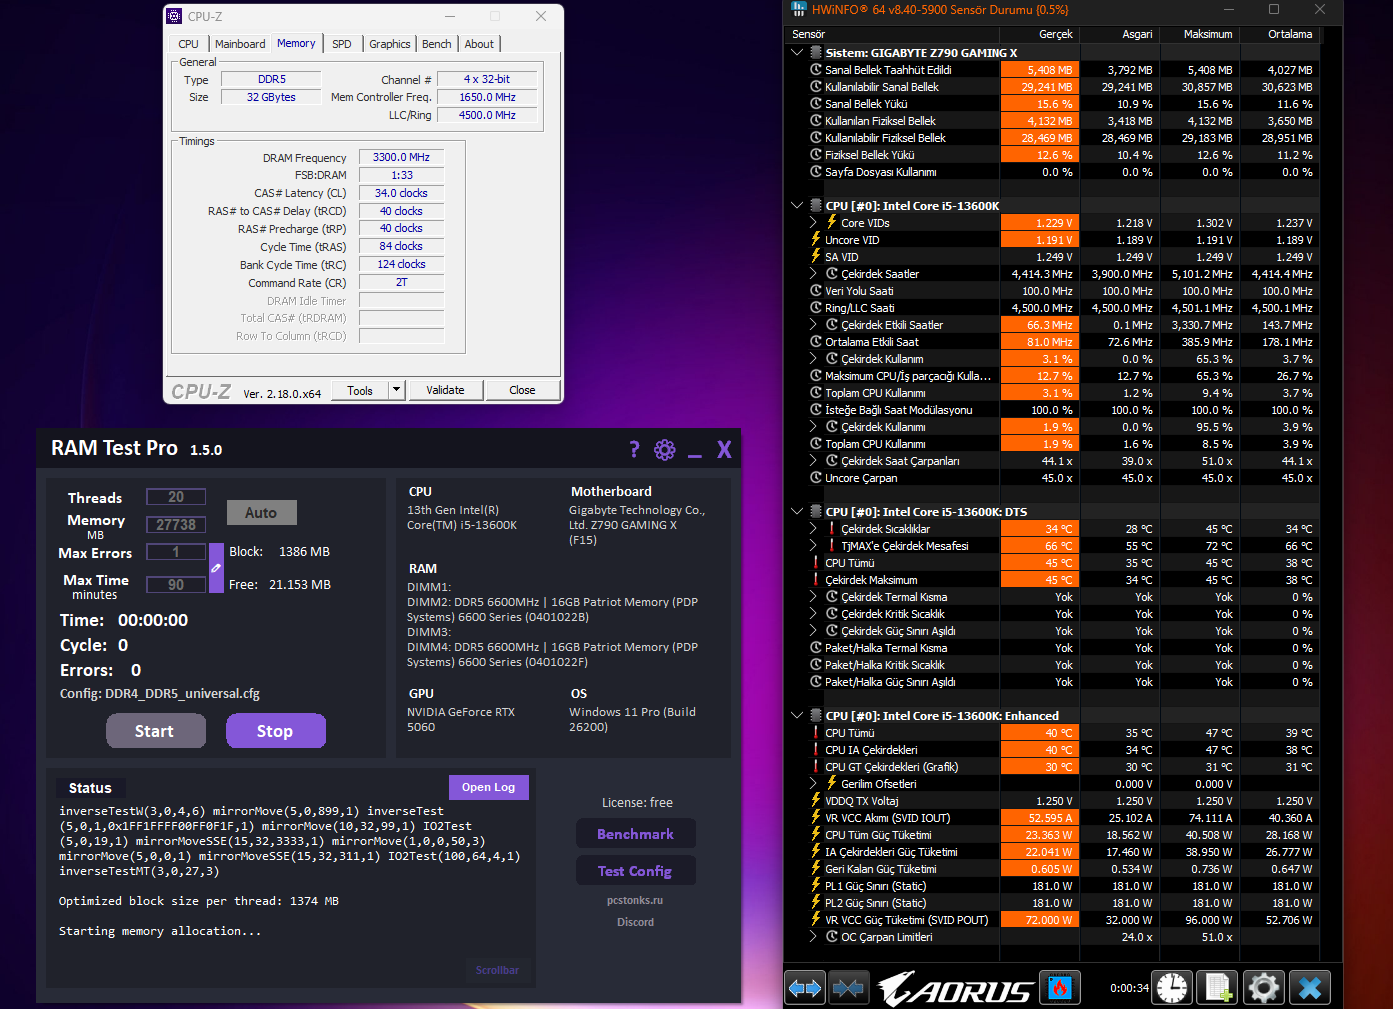Close sensors using the blue X toolbar icon
The image size is (1393, 1009).
click(1310, 989)
